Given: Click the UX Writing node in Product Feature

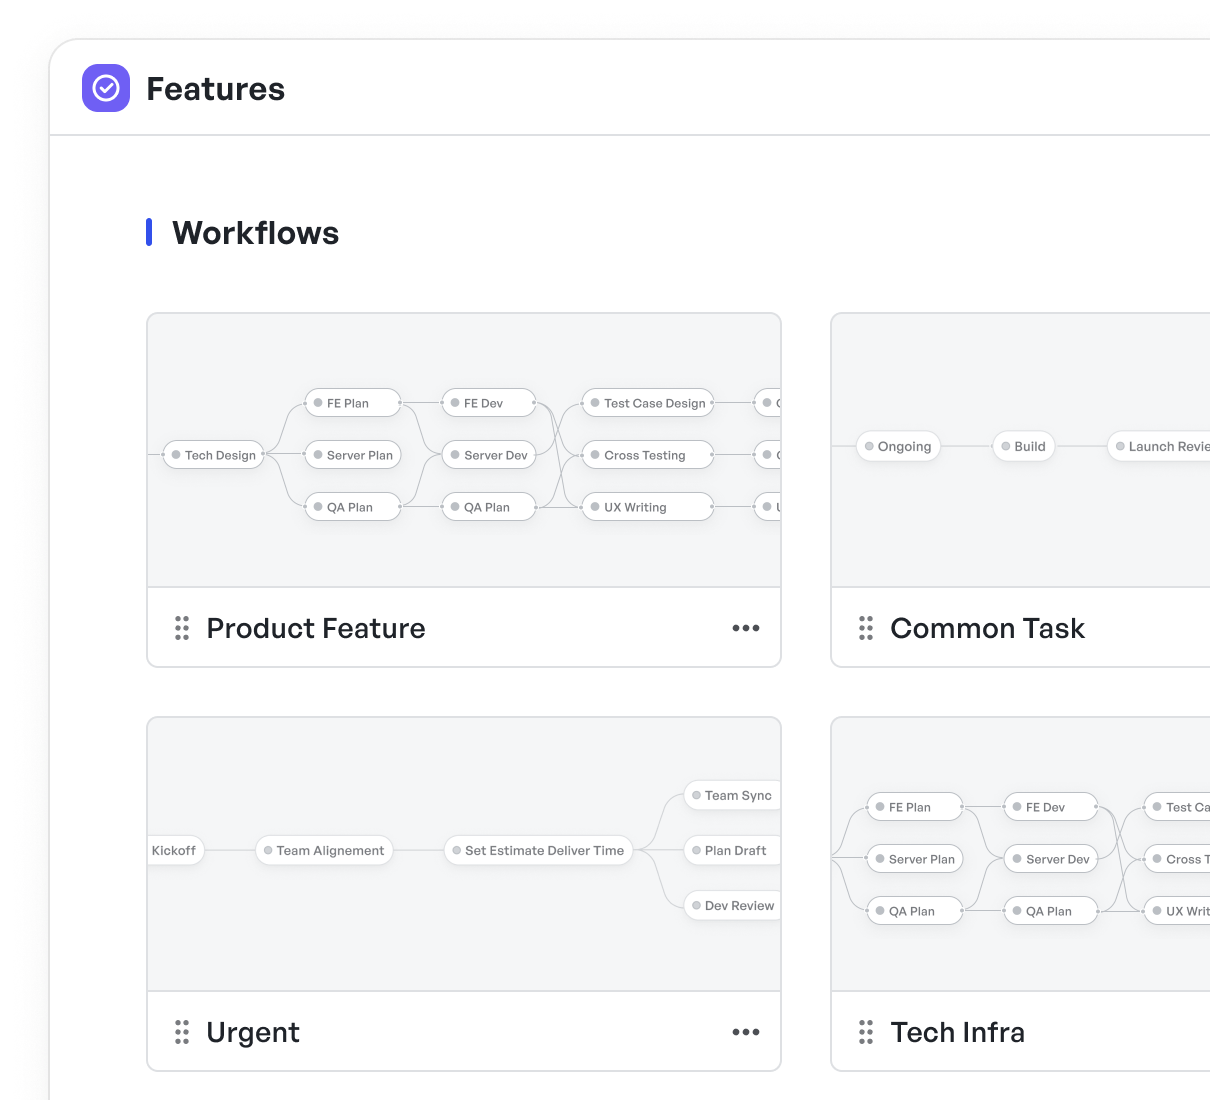Looking at the screenshot, I should point(647,507).
